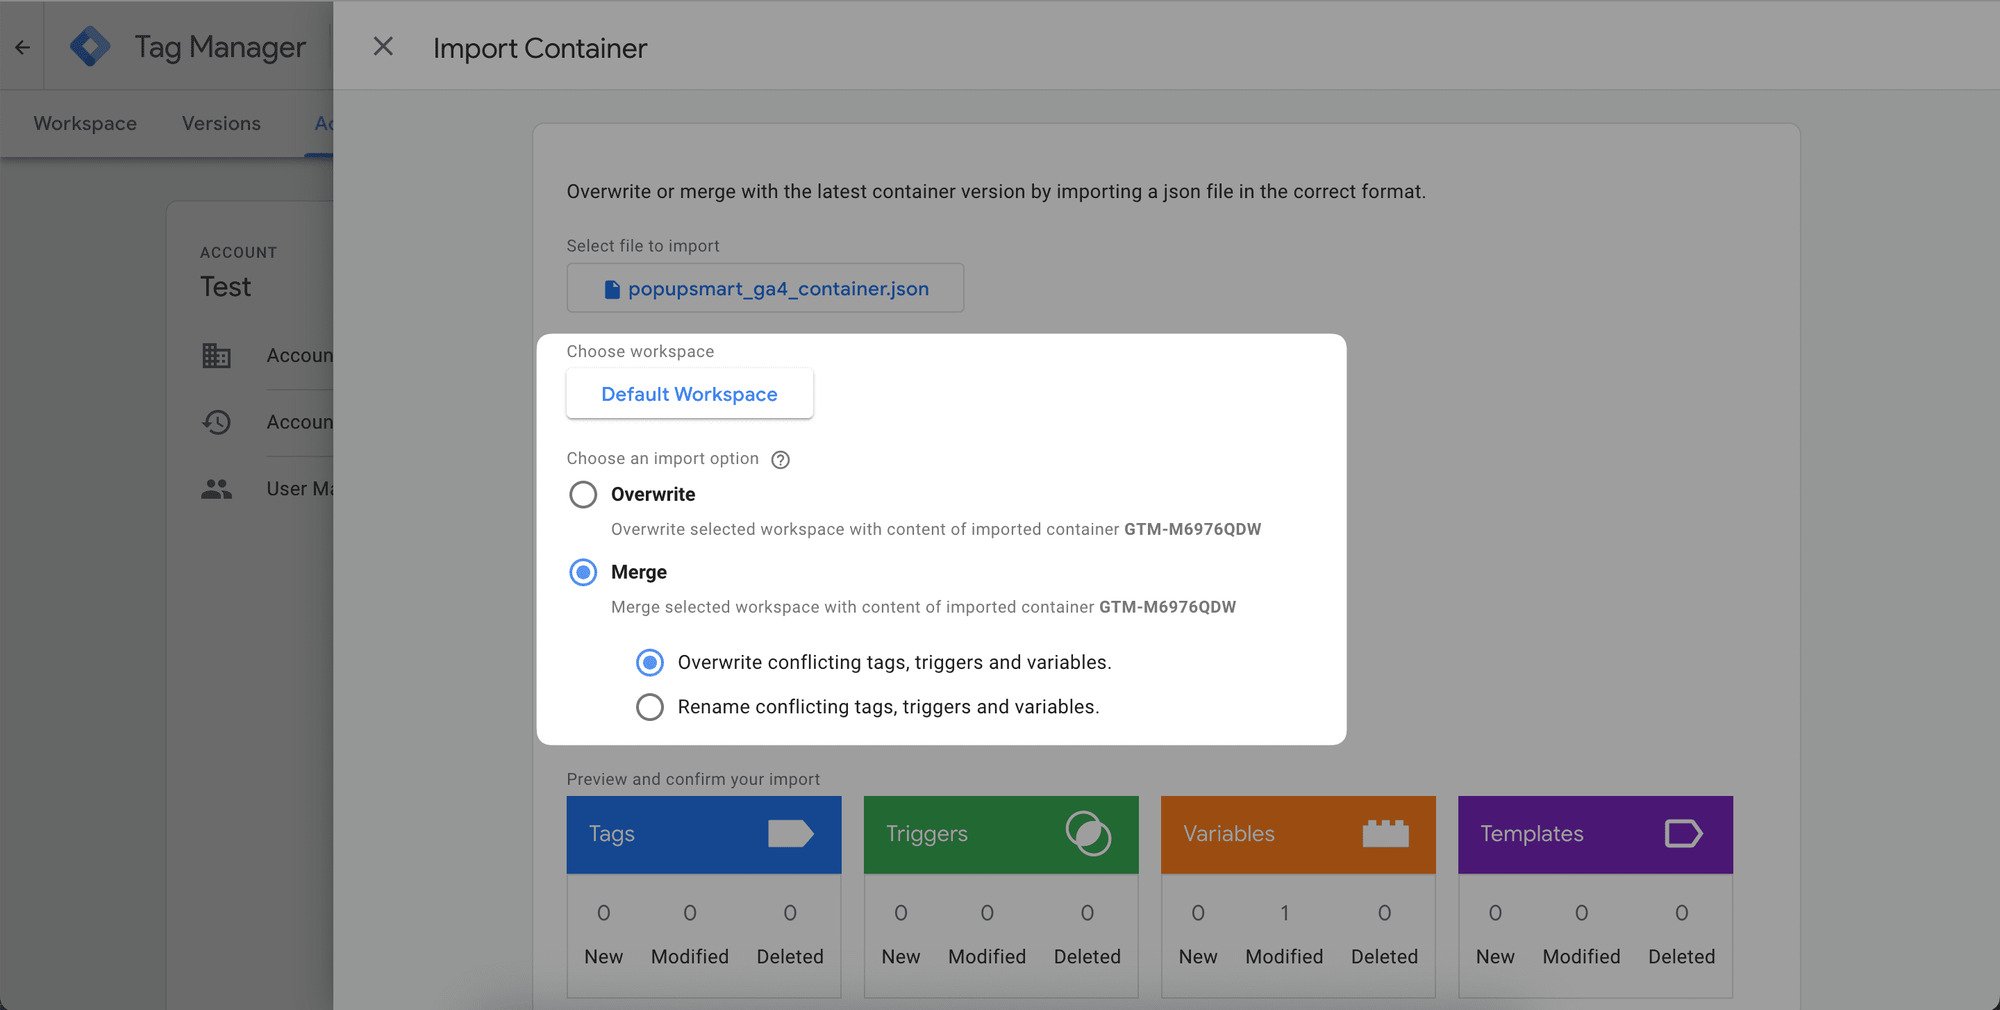This screenshot has height=1010, width=2000.
Task: Click the purple Templates card header
Action: pos(1595,834)
